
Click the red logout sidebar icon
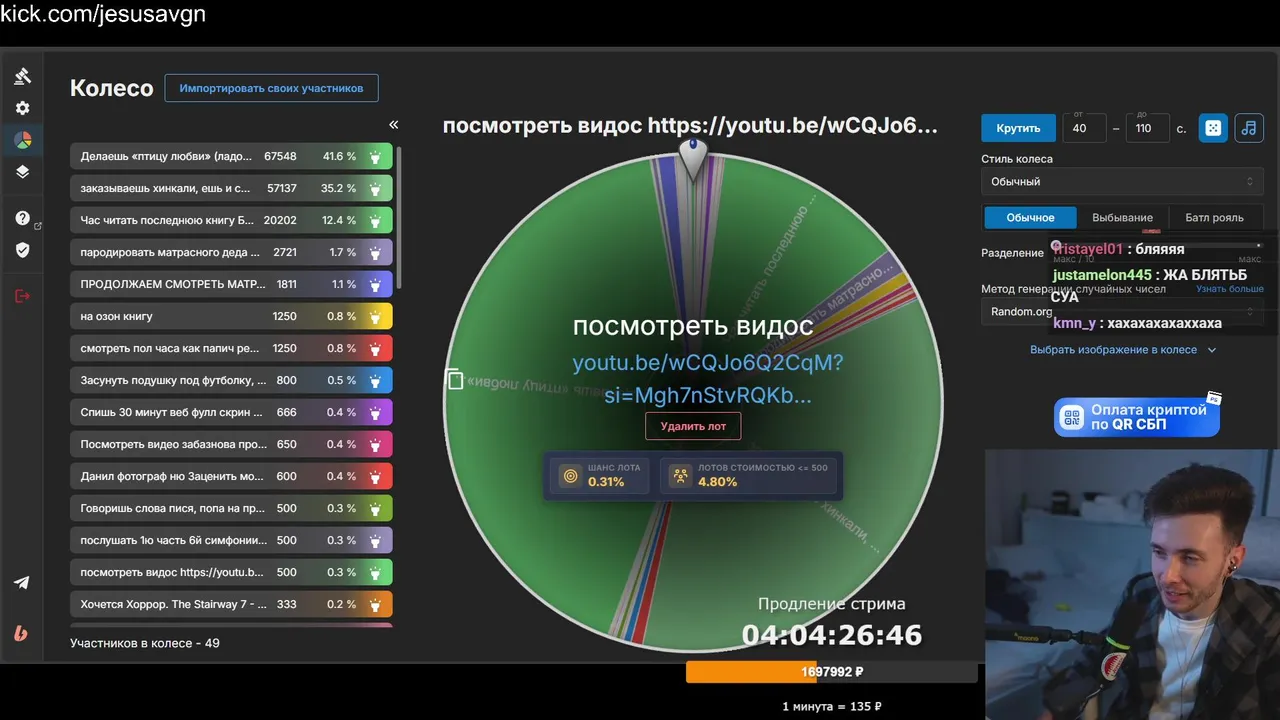tap(22, 295)
